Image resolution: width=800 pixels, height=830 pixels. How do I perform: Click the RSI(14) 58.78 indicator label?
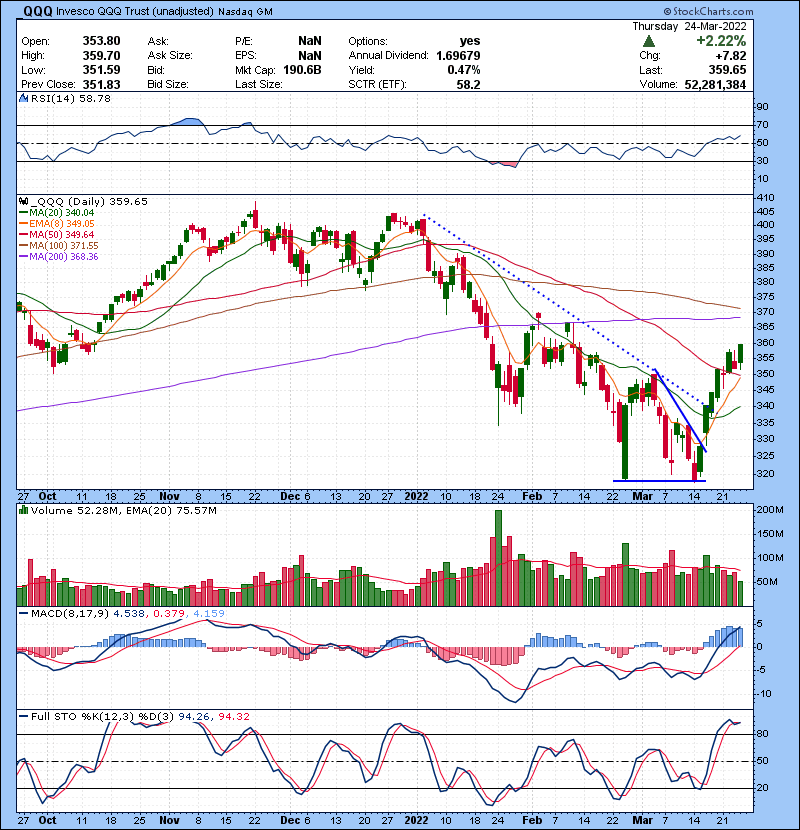tap(71, 98)
